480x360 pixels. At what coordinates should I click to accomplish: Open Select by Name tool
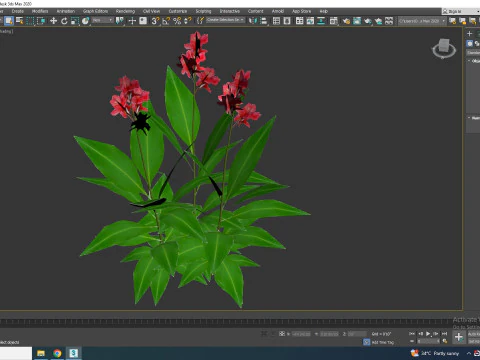(x=20, y=21)
